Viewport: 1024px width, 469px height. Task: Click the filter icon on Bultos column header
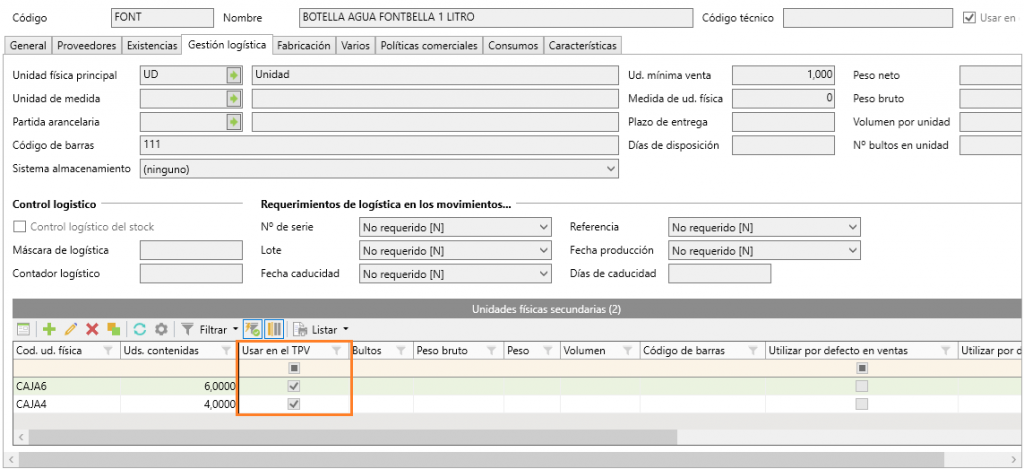tap(400, 351)
